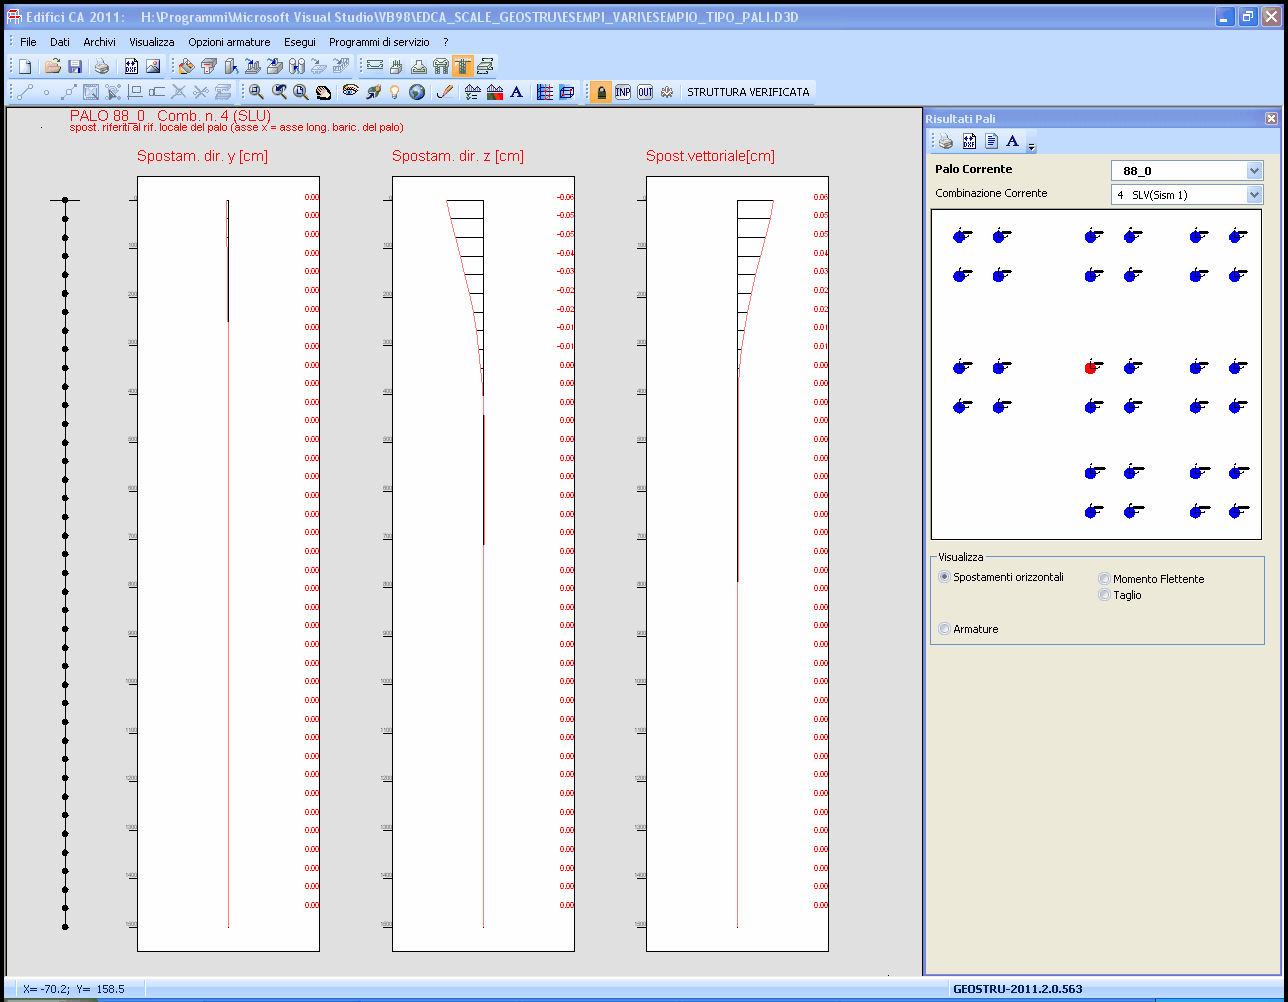The width and height of the screenshot is (1288, 1002).
Task: Open the Visualizza menu
Action: (152, 42)
